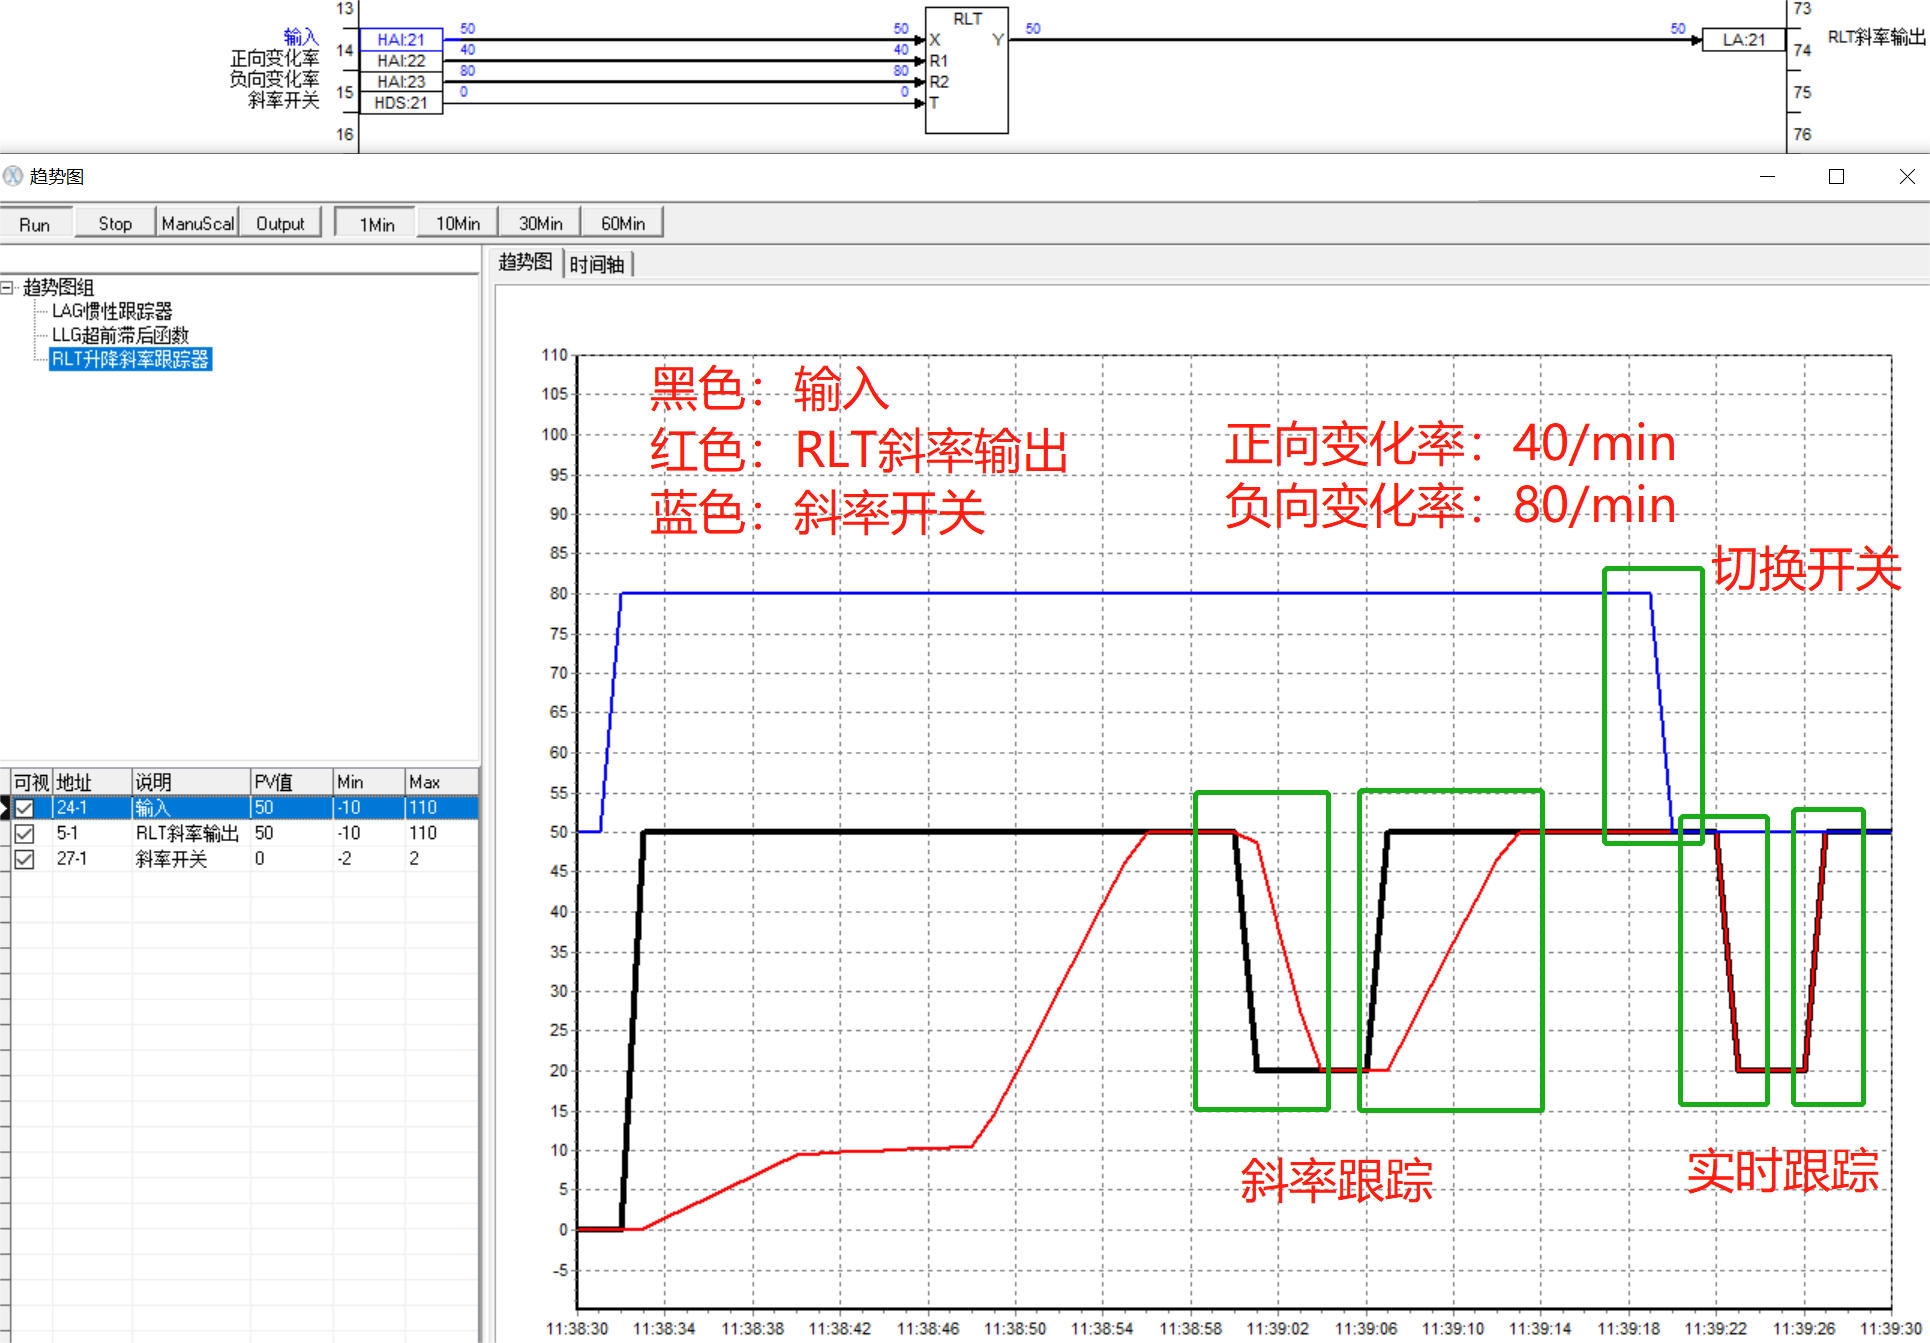Screen dimensions: 1930x1343
Task: Toggle visibility checkbox for 斜率开关 row
Action: pyautogui.click(x=25, y=859)
